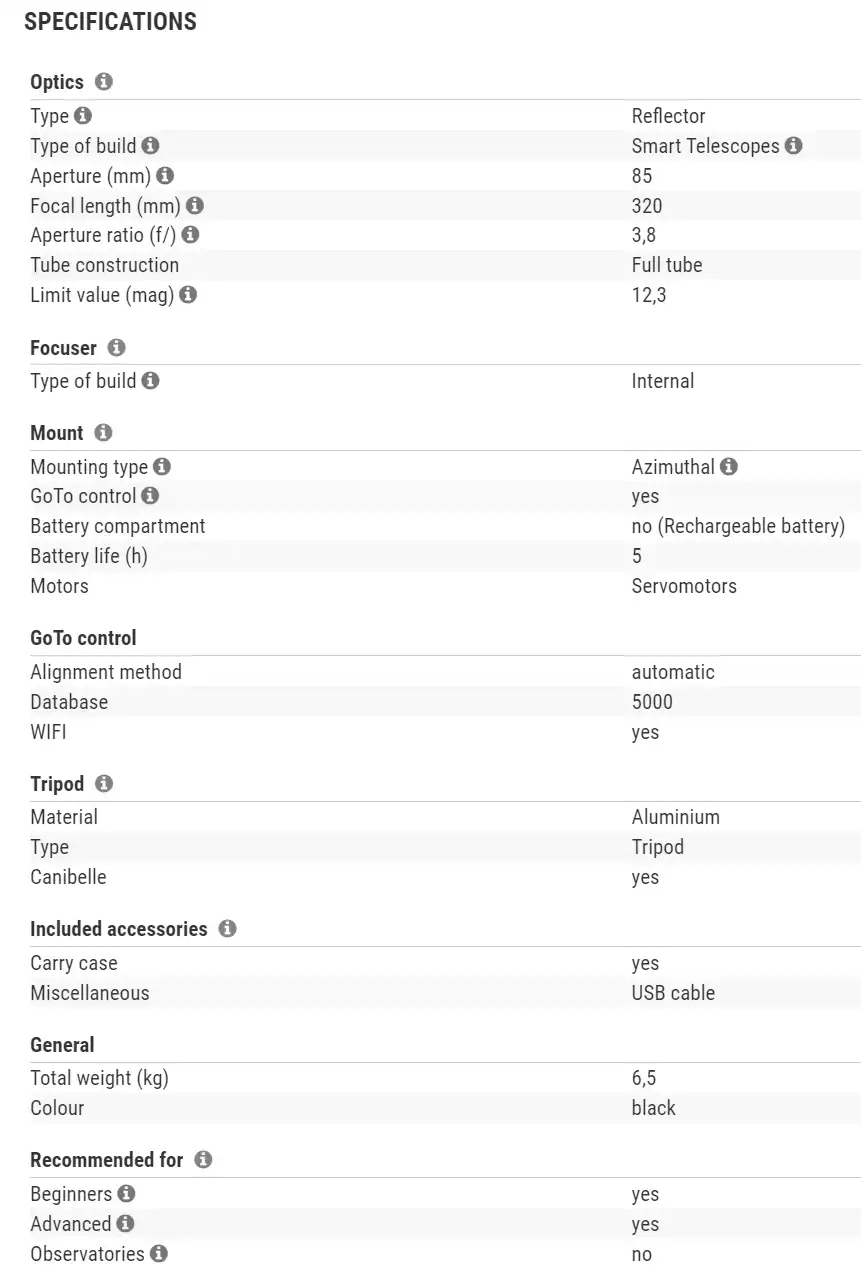The width and height of the screenshot is (861, 1276).
Task: Click the Azimuthal mounting type text
Action: tap(673, 467)
